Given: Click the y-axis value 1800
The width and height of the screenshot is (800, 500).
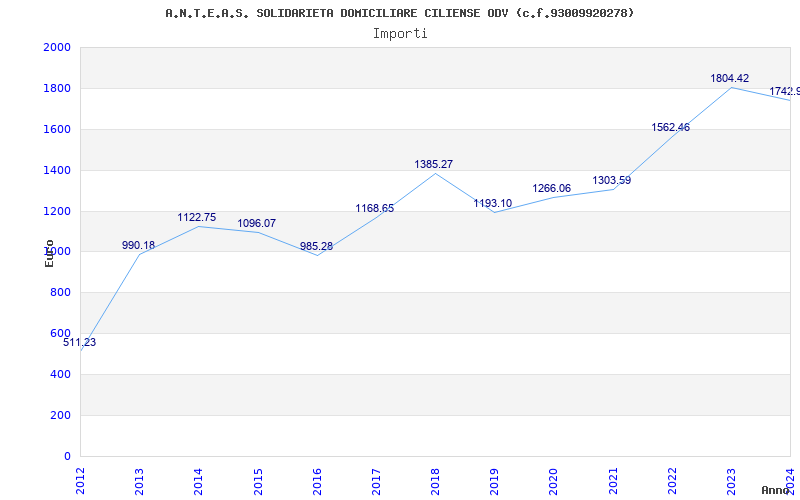Looking at the screenshot, I should tap(57, 88).
